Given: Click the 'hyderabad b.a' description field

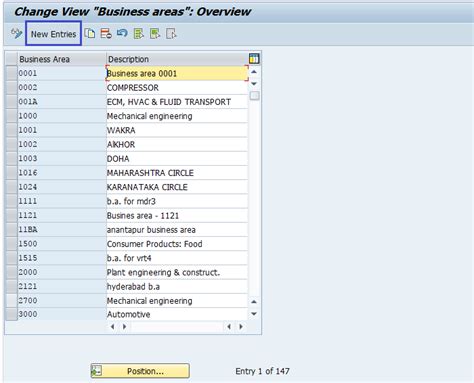Looking at the screenshot, I should [x=177, y=286].
